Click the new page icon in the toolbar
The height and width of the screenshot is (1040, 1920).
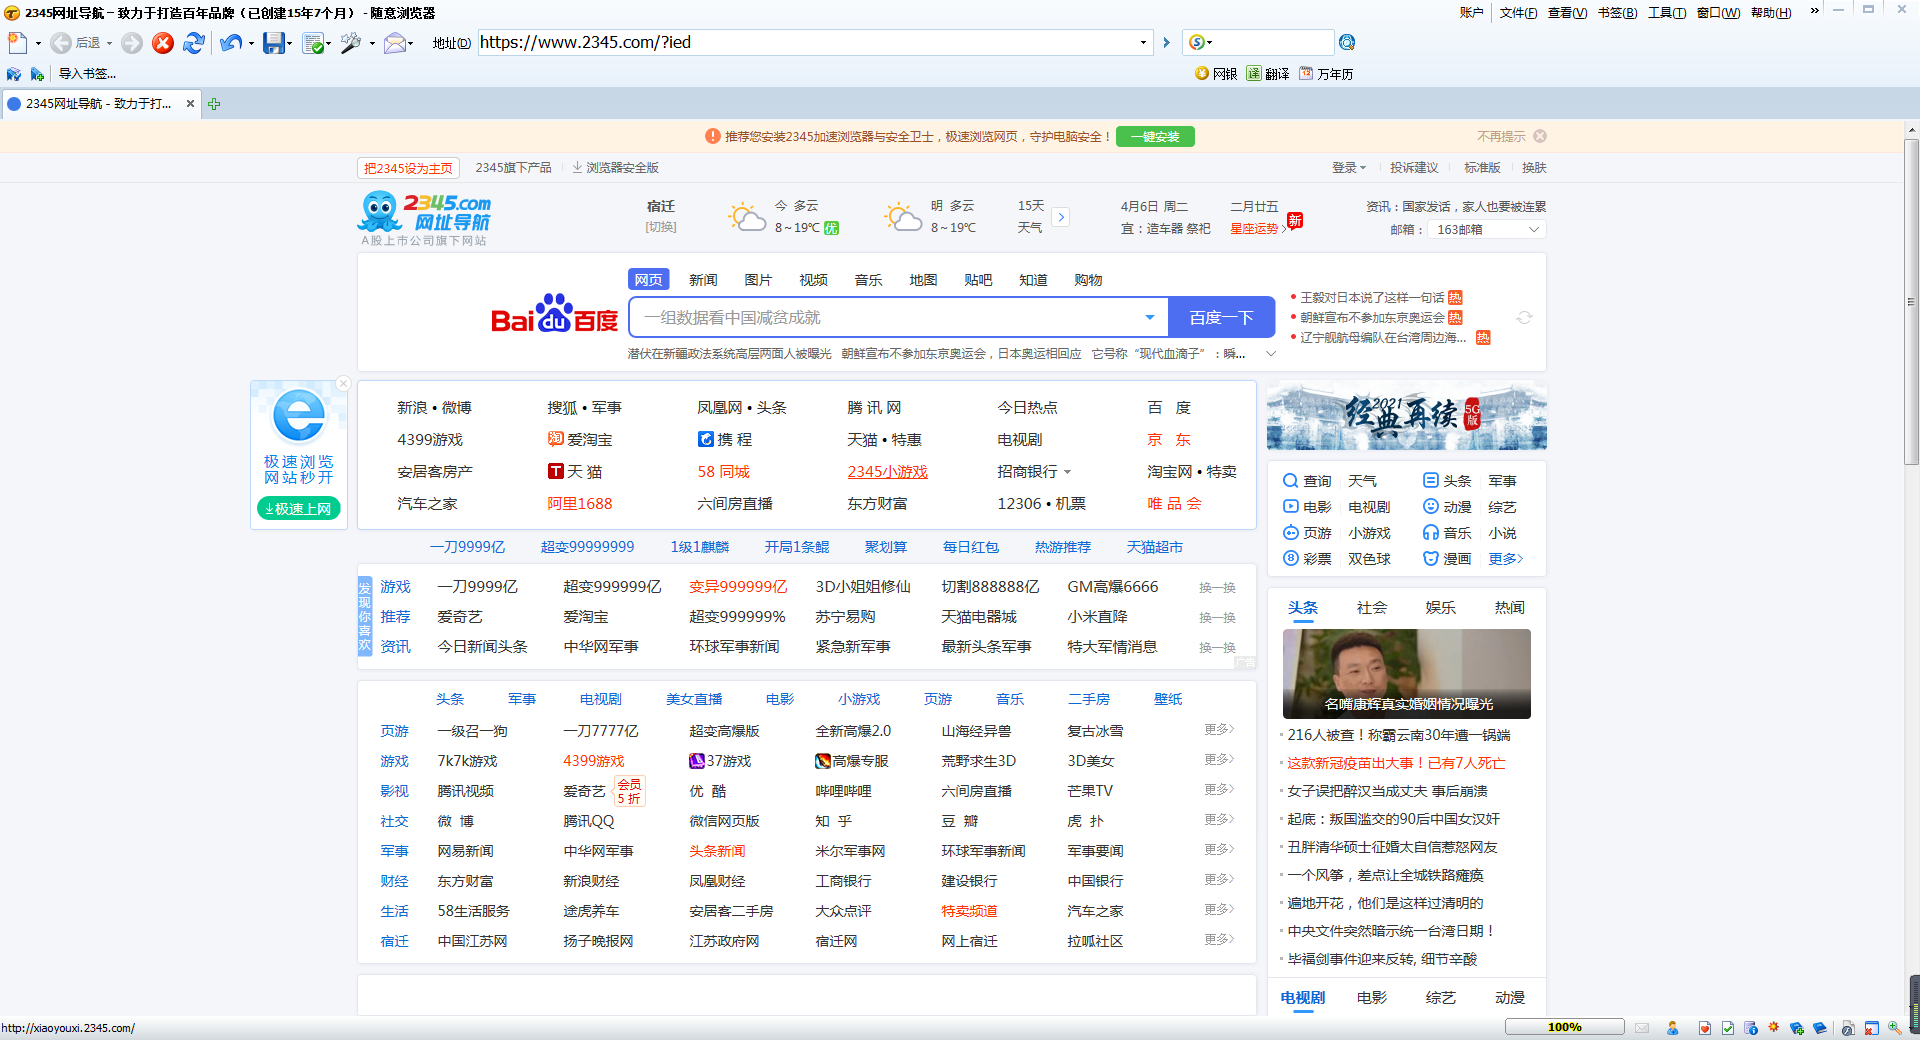point(17,43)
